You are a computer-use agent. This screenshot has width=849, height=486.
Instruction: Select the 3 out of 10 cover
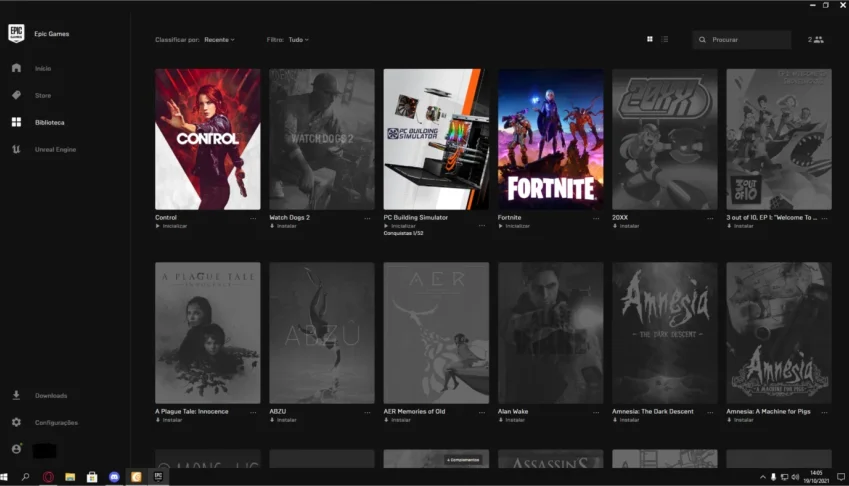(x=779, y=139)
